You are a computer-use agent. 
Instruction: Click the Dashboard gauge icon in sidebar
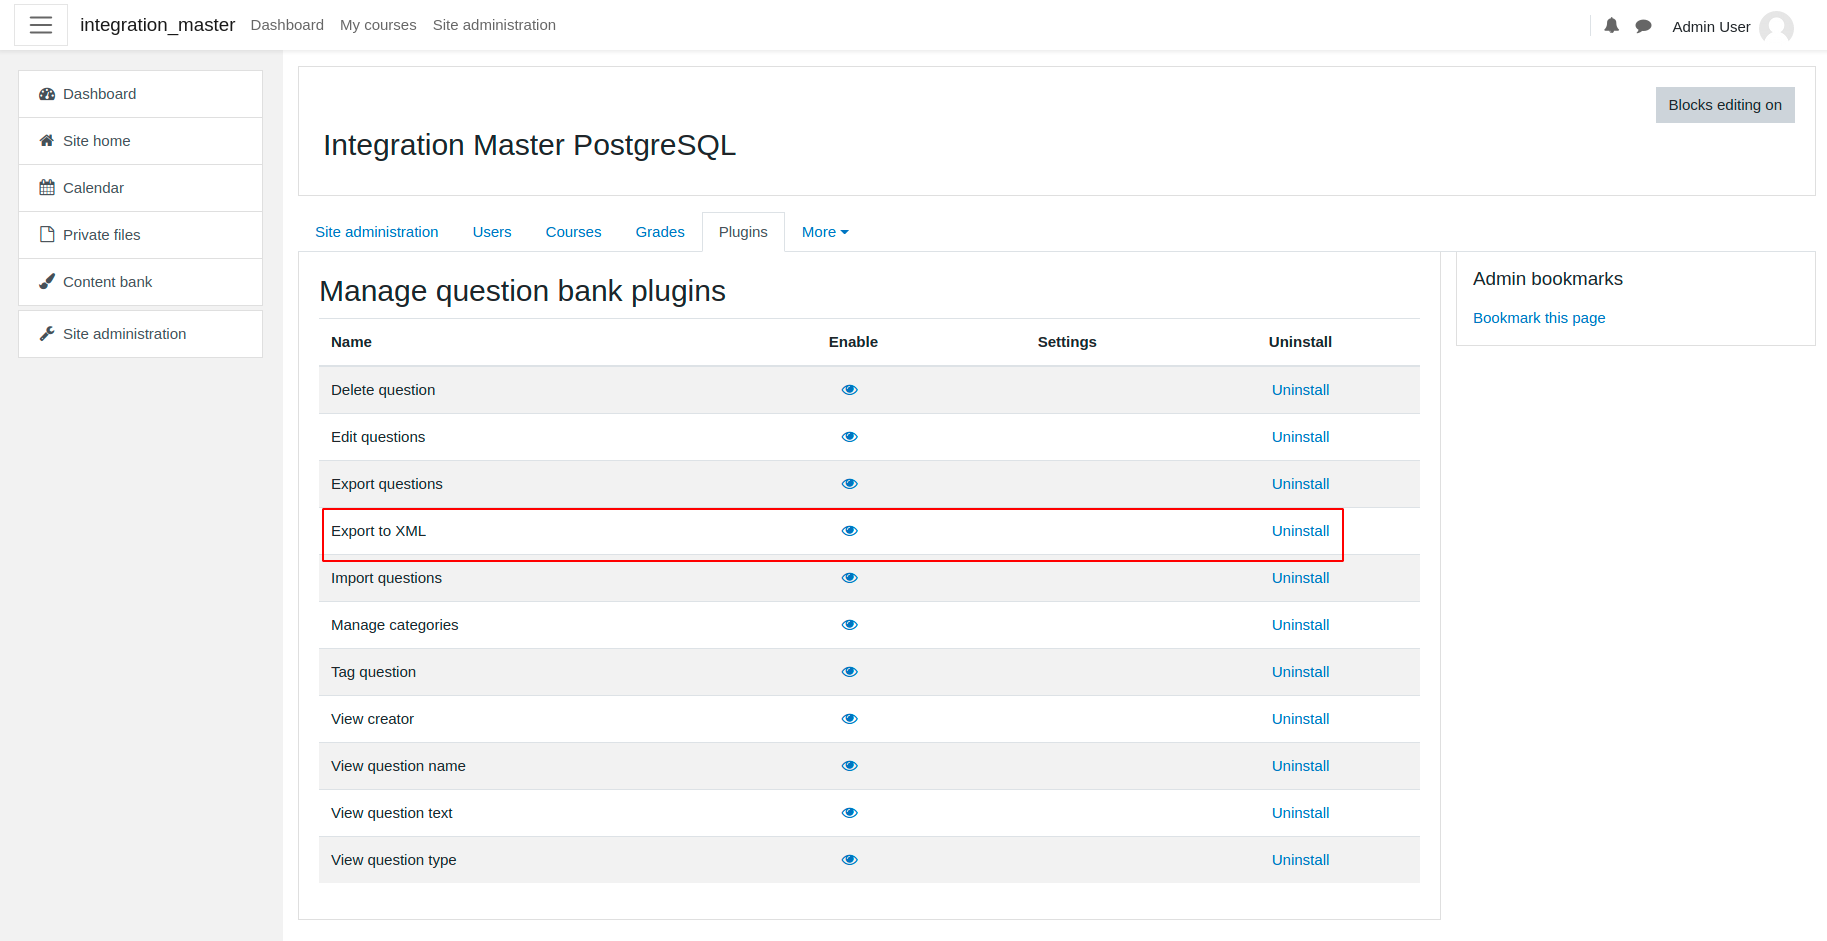coord(47,94)
